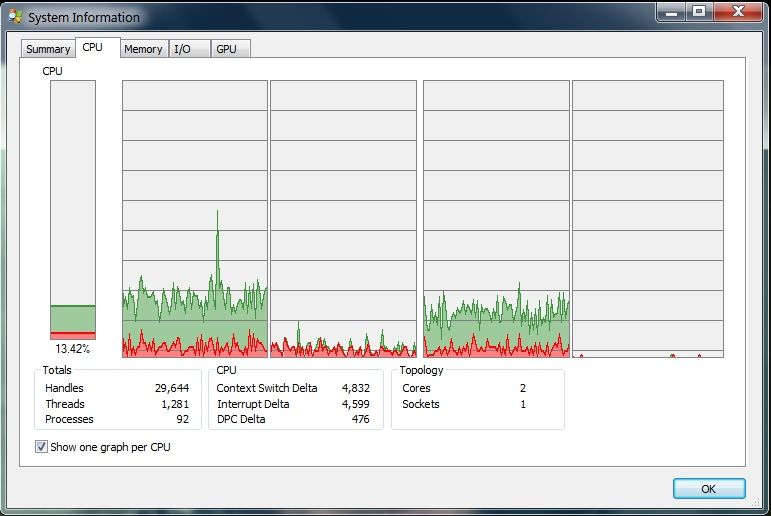Click the DPC Delta label
This screenshot has width=771, height=516.
coord(241,419)
